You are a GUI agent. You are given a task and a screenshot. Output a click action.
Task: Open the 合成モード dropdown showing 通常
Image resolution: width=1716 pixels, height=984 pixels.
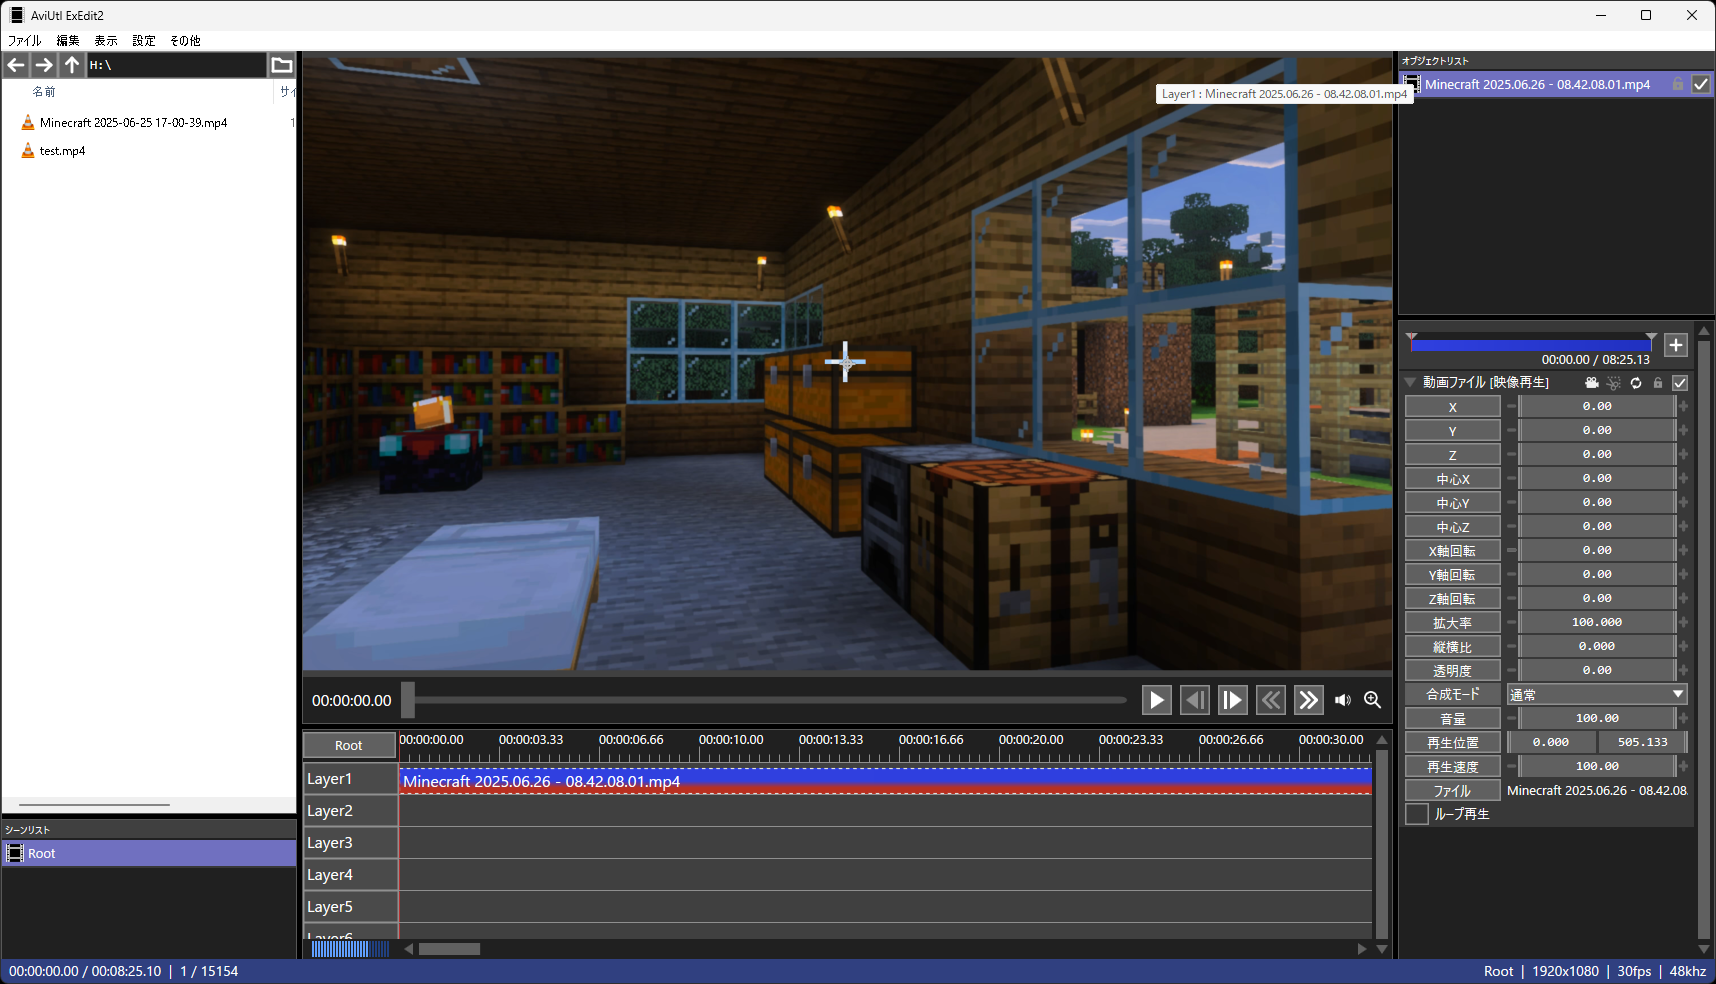(x=1597, y=694)
